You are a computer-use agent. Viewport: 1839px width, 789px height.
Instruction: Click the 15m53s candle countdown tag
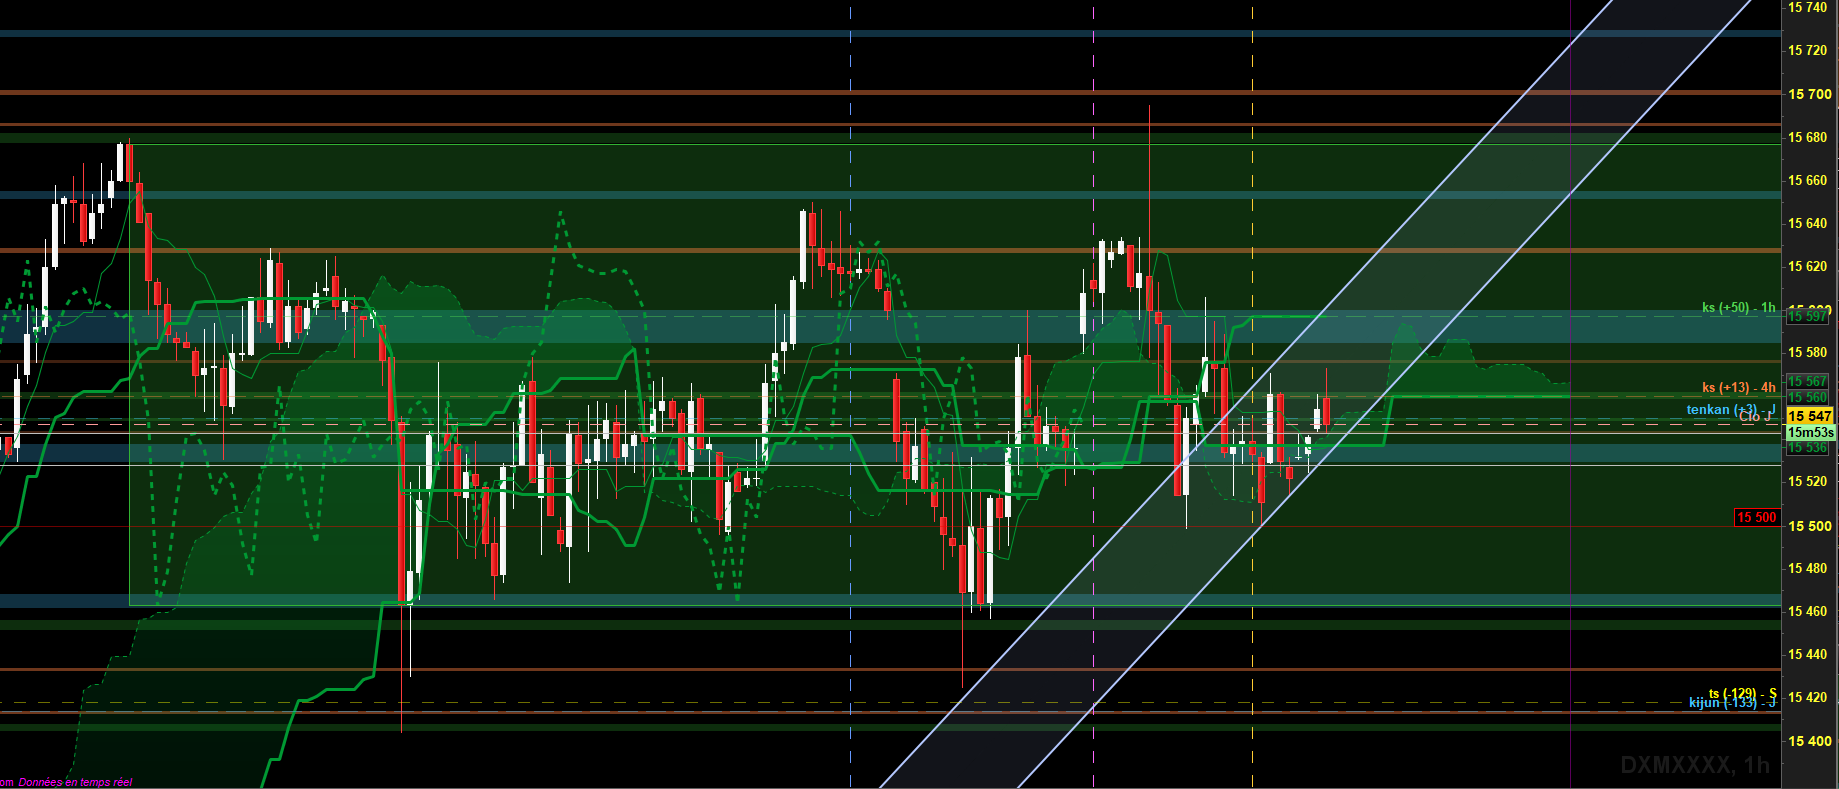click(1810, 432)
